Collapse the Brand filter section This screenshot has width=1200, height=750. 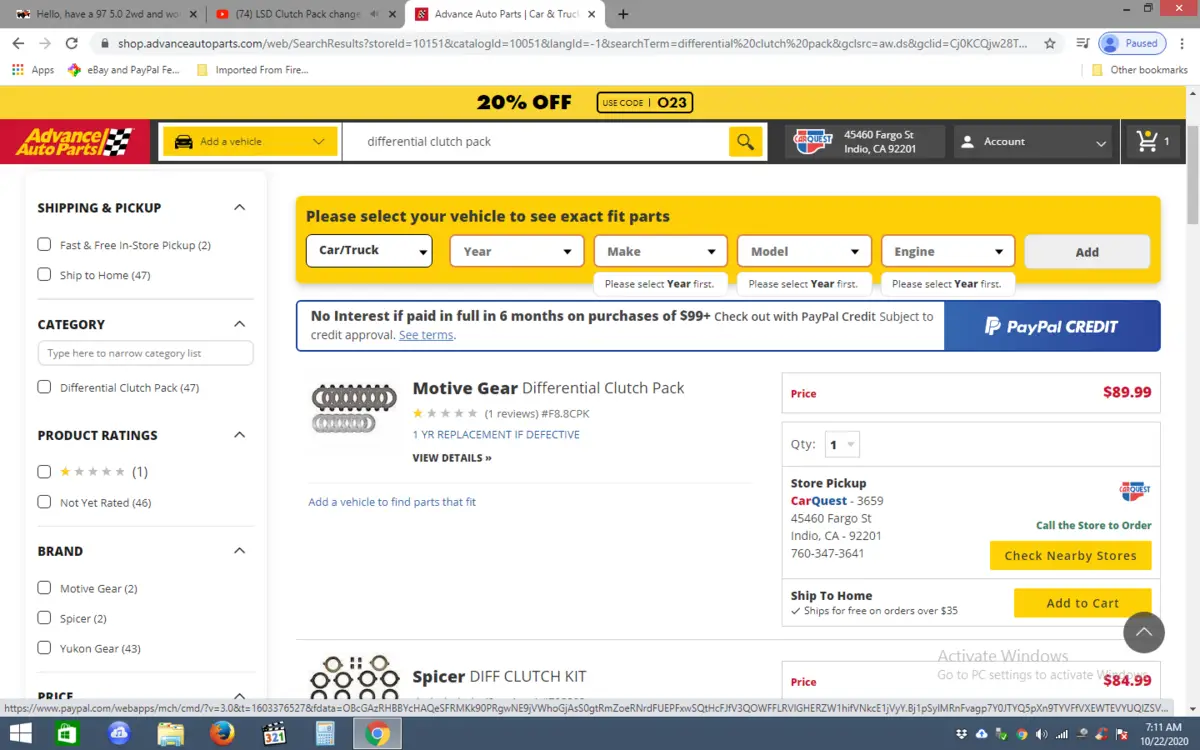239,551
